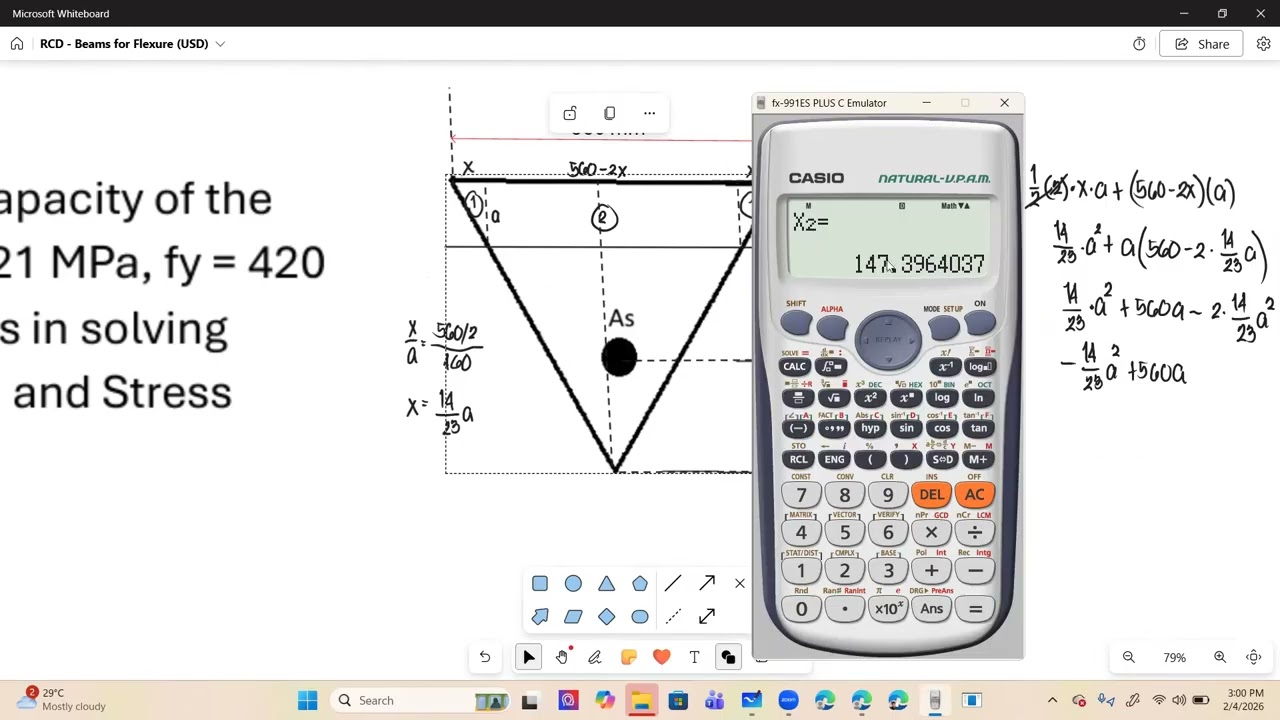Insert a pentagon shape
Image resolution: width=1280 pixels, height=720 pixels.
[640, 583]
